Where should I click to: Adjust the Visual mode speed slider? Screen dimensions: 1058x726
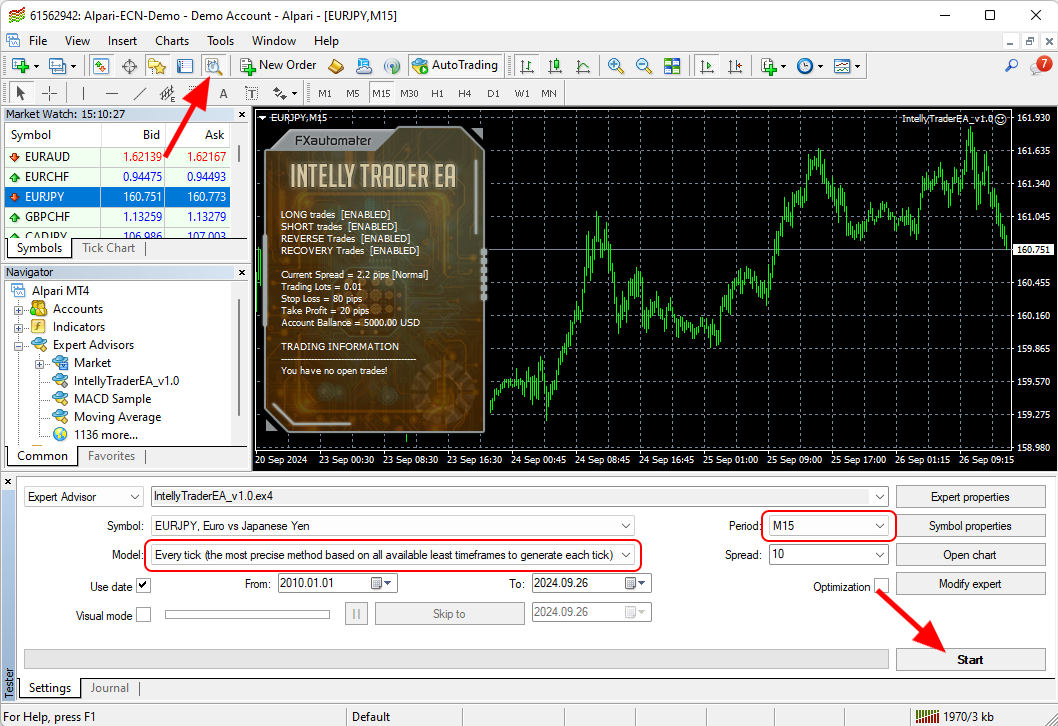click(x=247, y=614)
